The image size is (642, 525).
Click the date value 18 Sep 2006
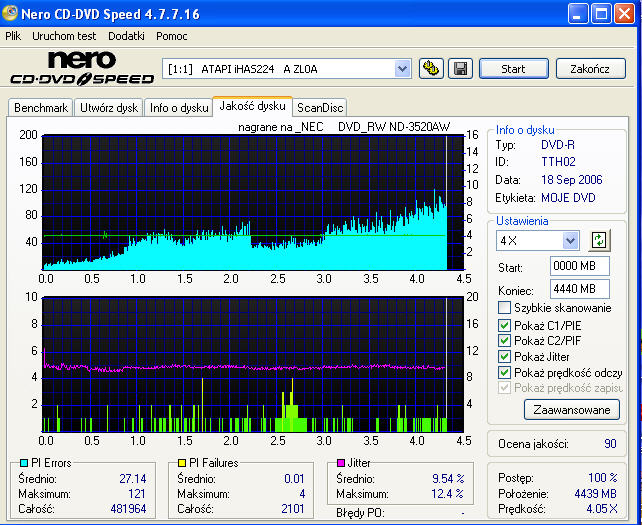pyautogui.click(x=572, y=179)
